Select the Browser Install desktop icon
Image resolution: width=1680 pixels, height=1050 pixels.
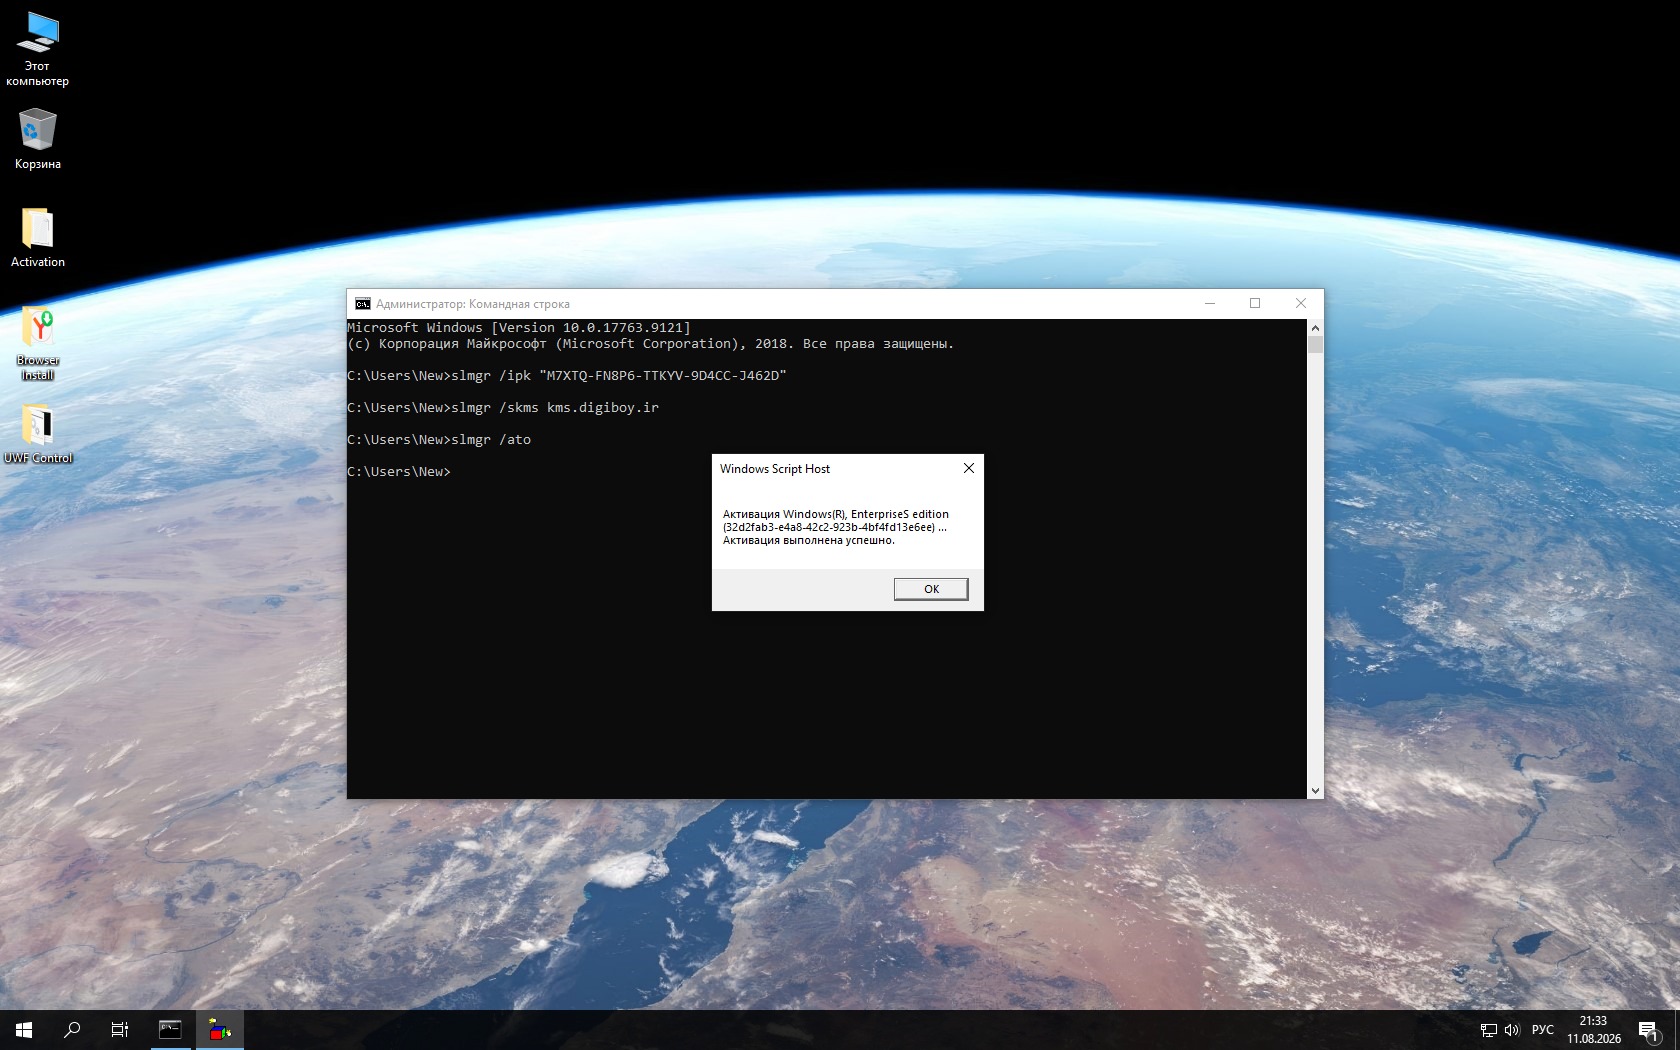pyautogui.click(x=38, y=343)
